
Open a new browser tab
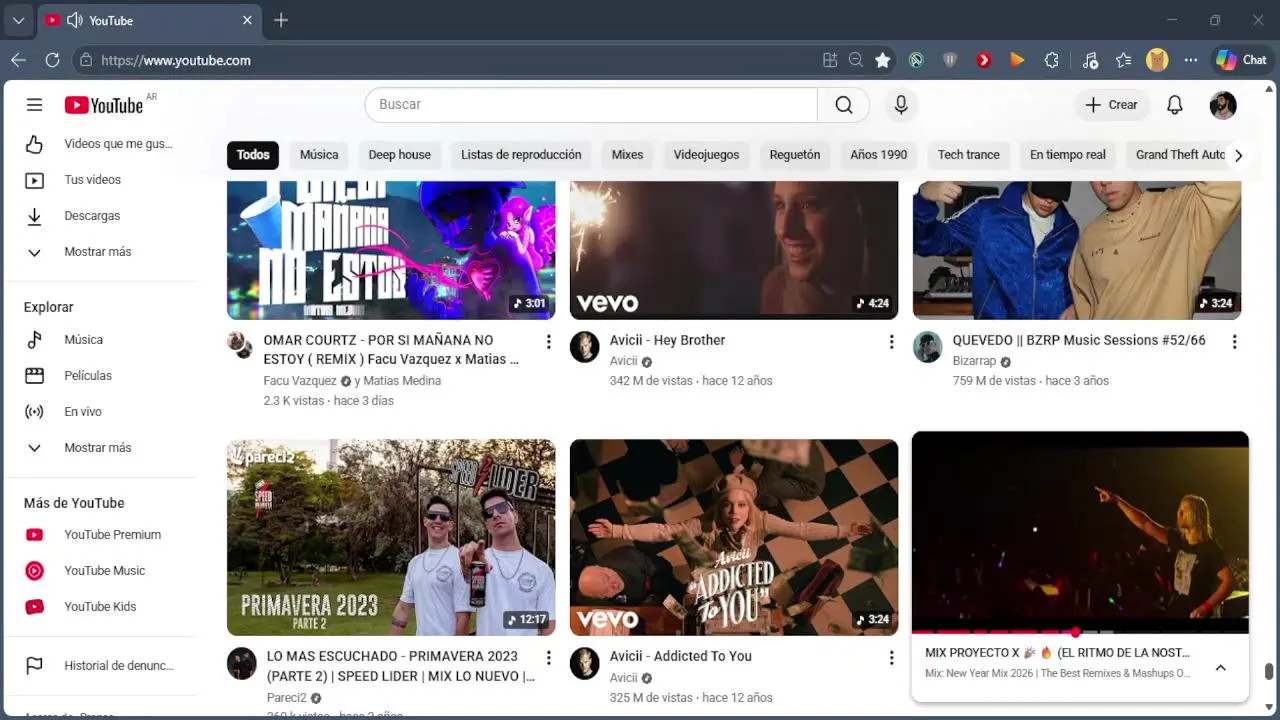[x=281, y=20]
